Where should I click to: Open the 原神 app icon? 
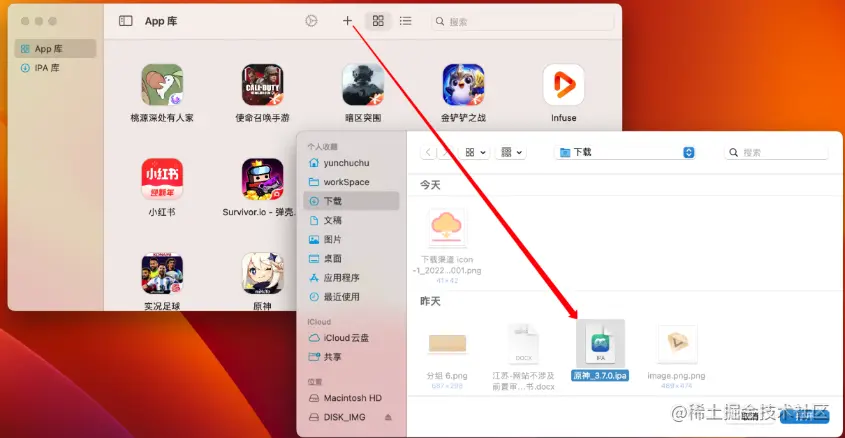262,274
